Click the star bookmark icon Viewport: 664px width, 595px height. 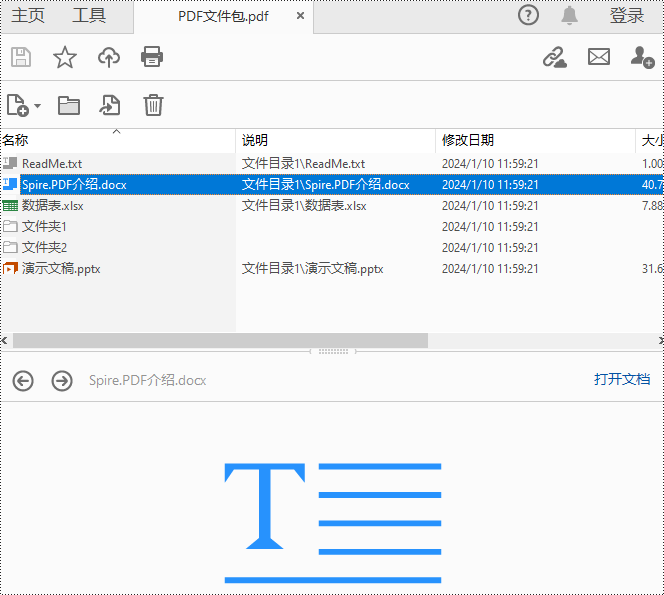[65, 57]
